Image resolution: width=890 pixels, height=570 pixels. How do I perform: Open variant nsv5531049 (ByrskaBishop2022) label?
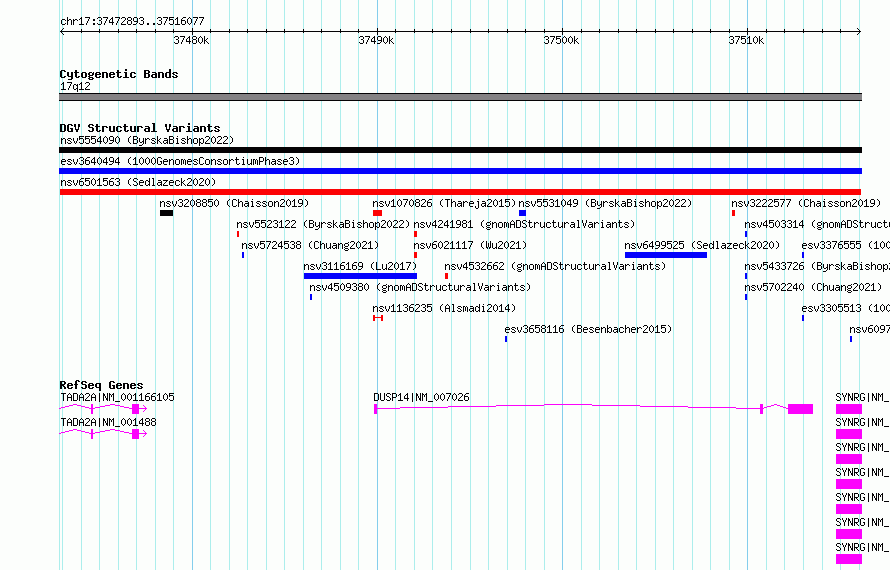click(x=605, y=203)
